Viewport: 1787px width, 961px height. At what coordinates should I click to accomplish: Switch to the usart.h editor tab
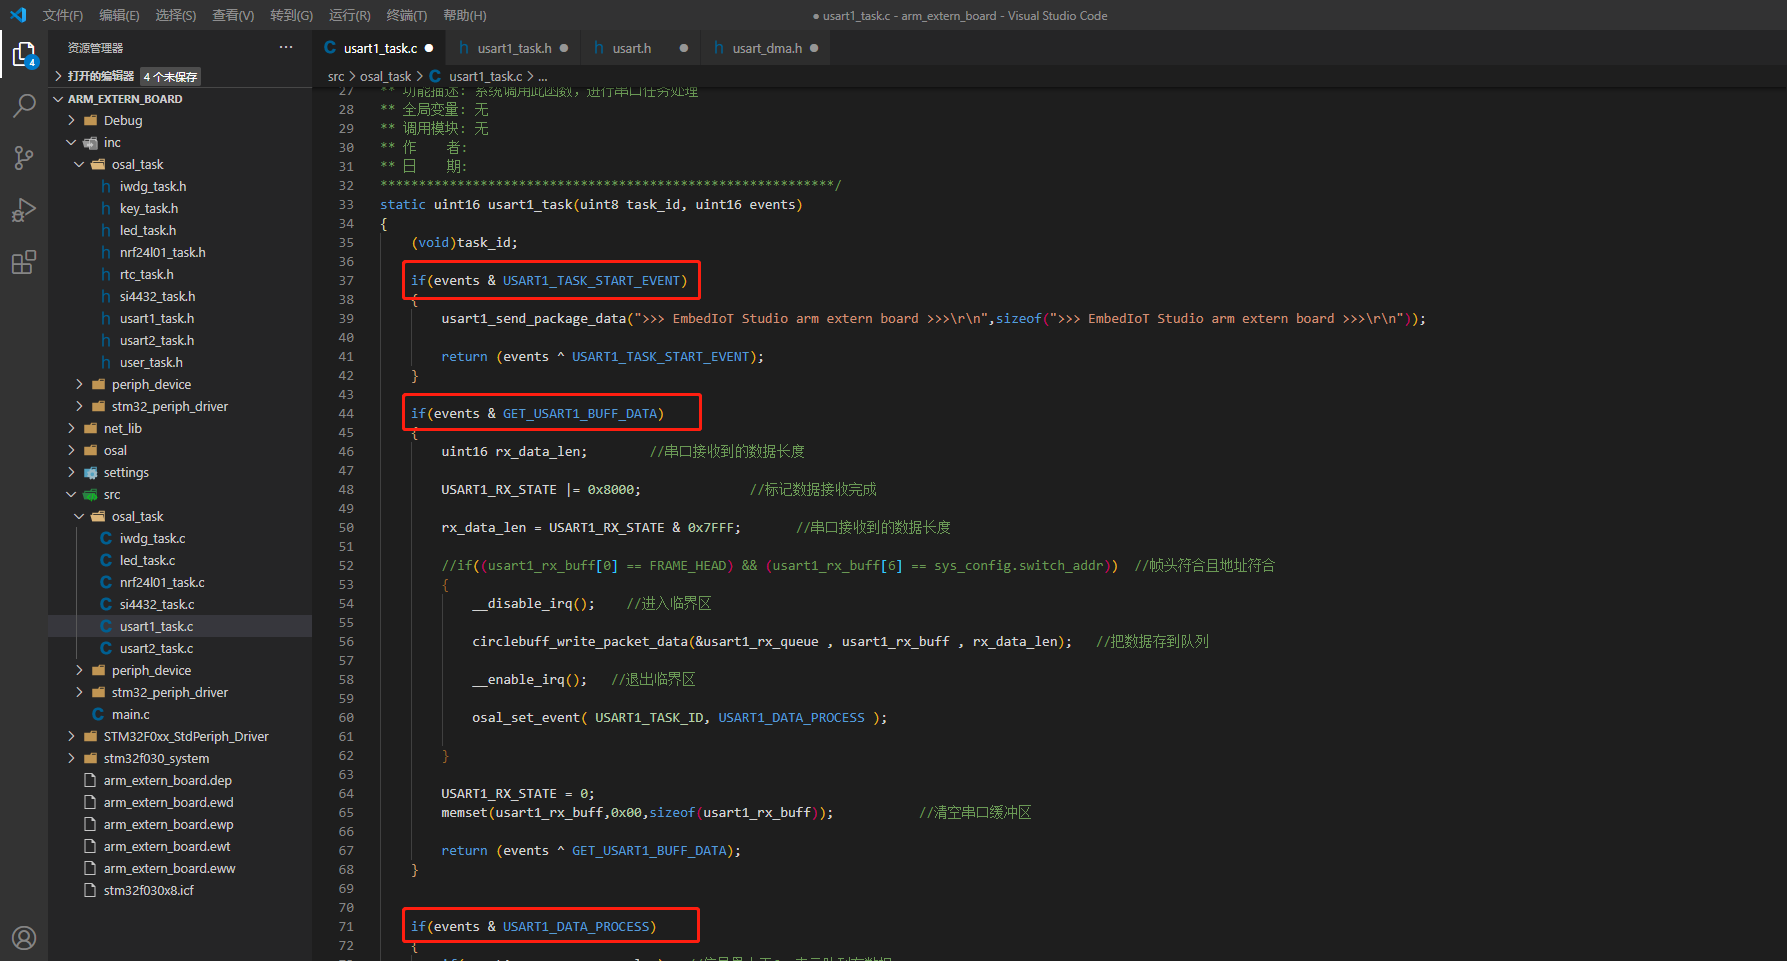[x=631, y=48]
